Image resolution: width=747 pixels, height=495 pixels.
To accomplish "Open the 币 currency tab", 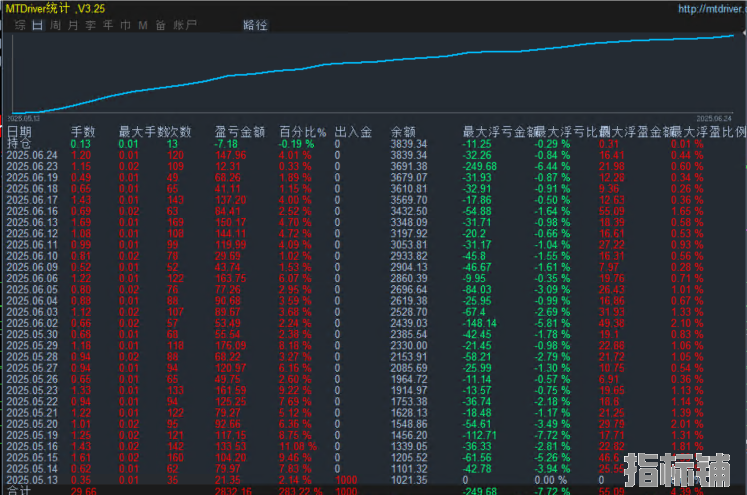I will [126, 25].
